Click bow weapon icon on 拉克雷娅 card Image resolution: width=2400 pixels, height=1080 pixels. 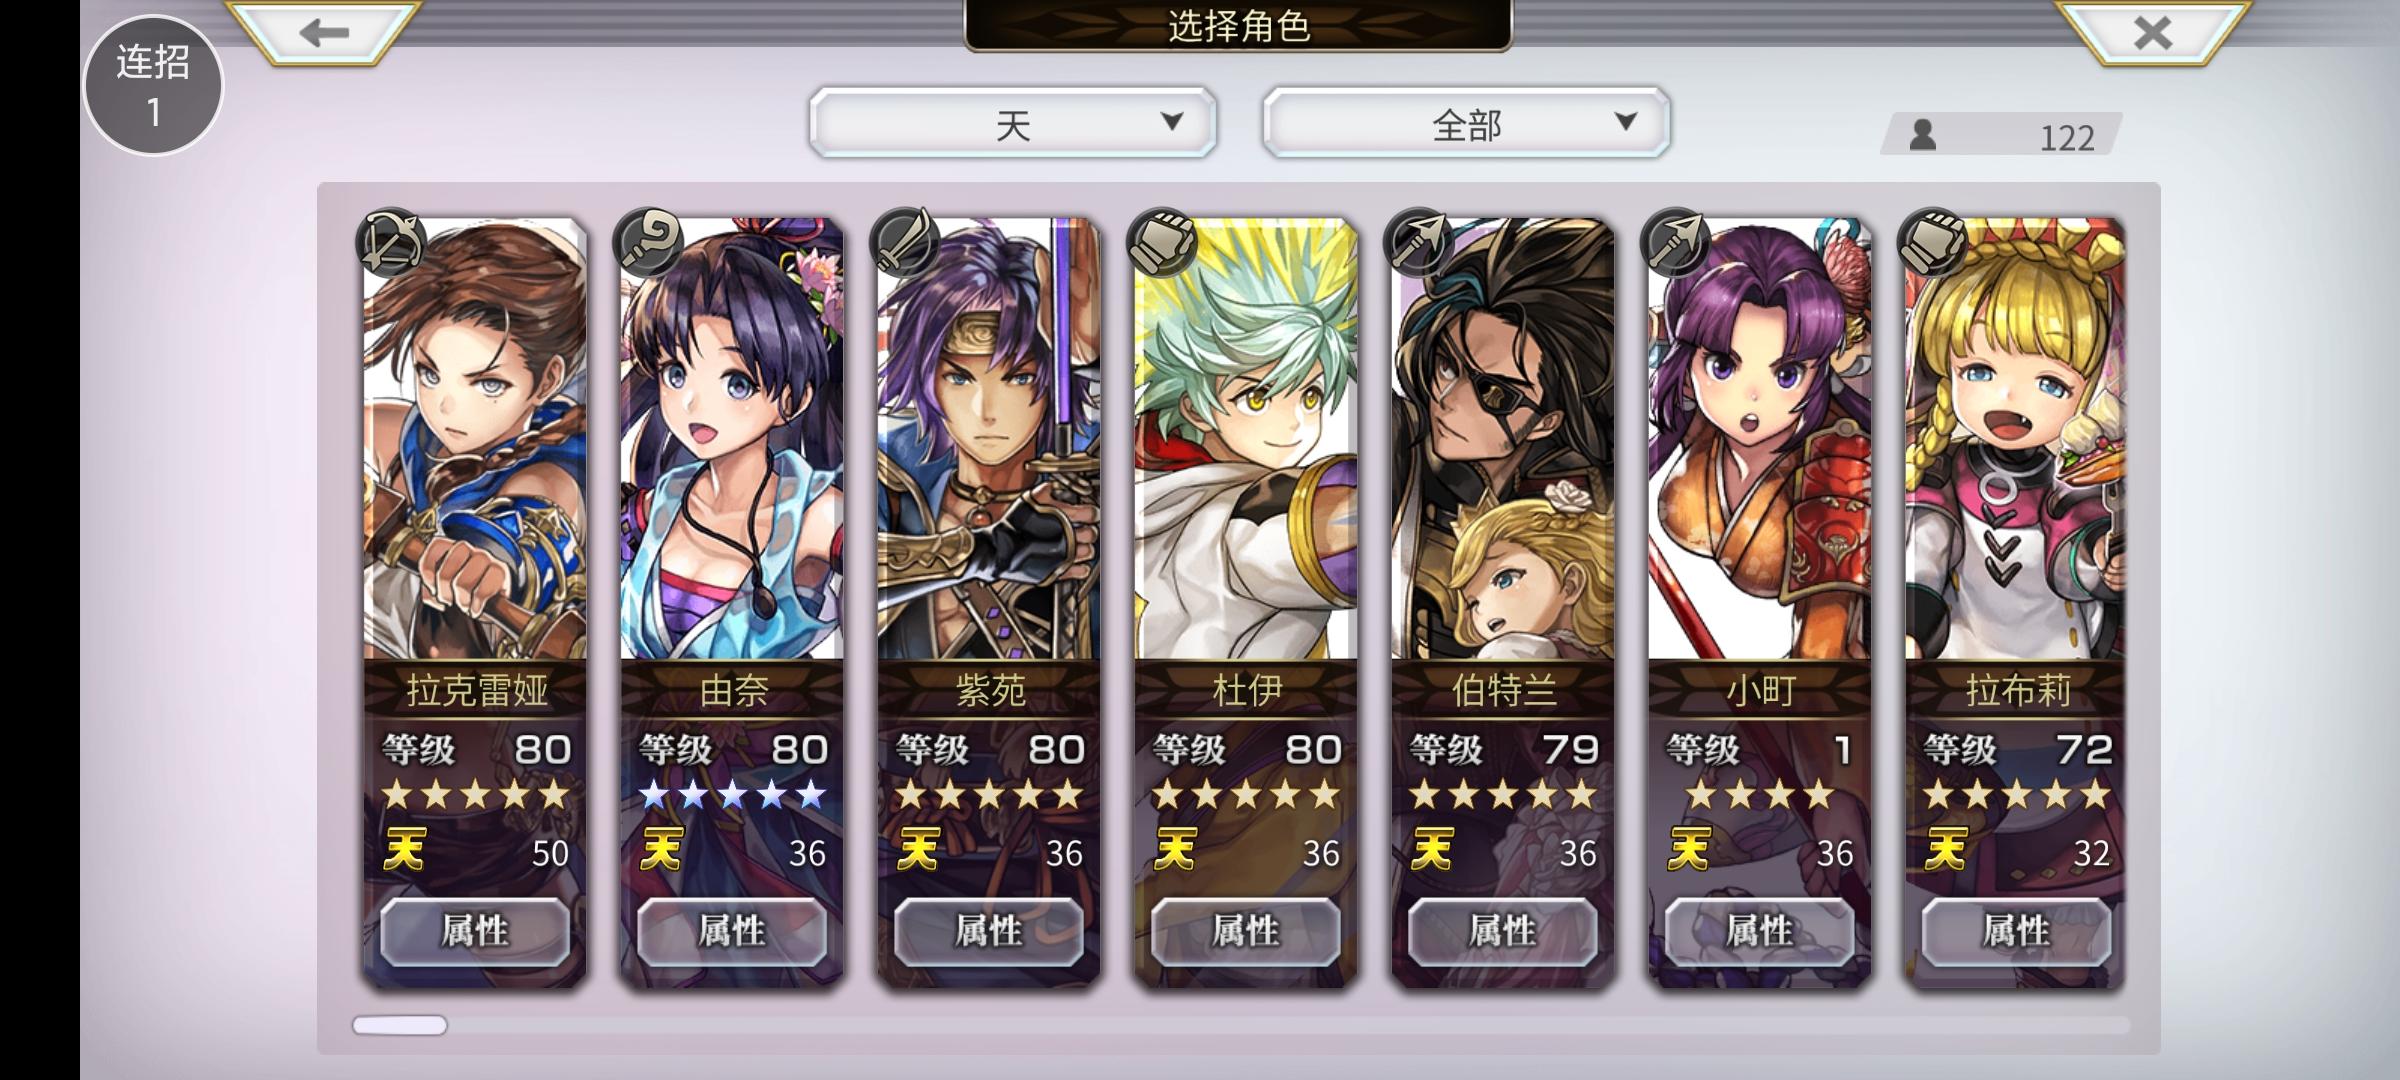pyautogui.click(x=391, y=243)
